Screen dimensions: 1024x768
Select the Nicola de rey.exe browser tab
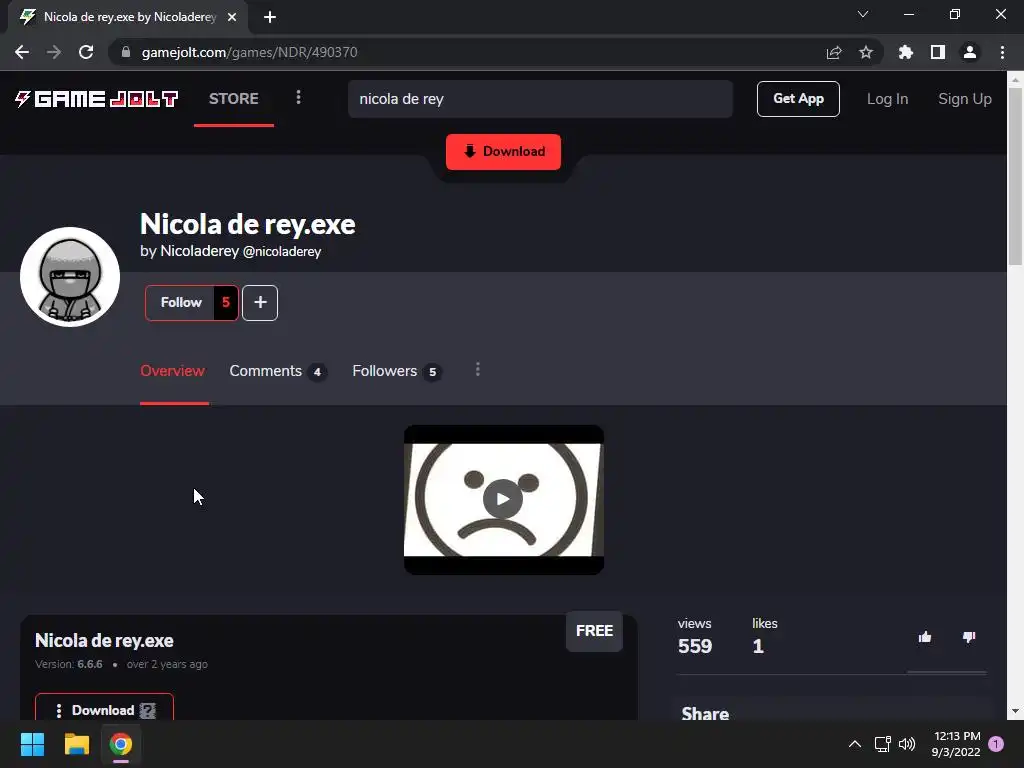[128, 17]
